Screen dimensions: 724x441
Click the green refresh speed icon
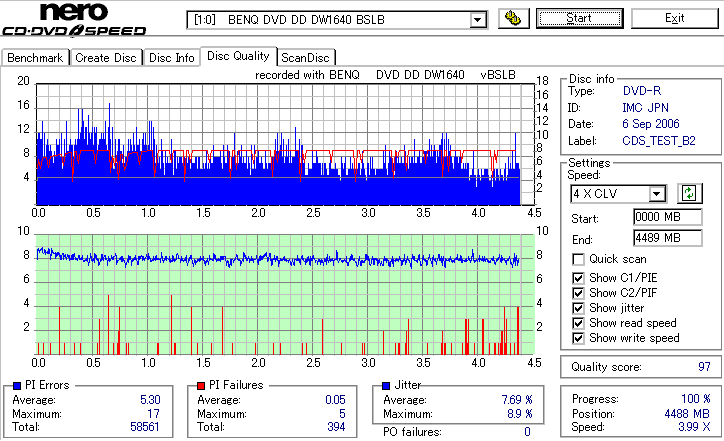click(x=689, y=193)
